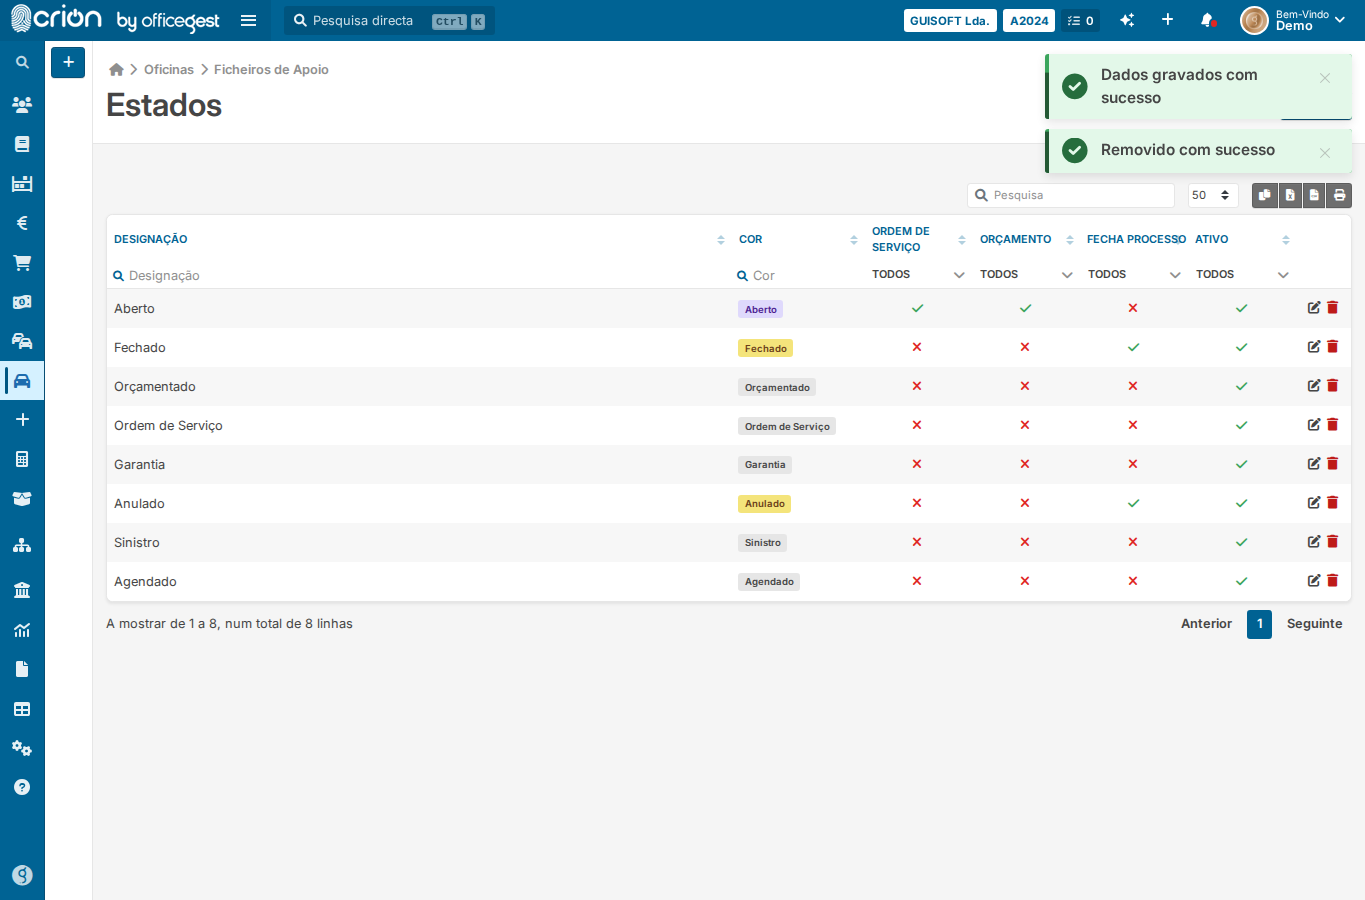Viewport: 1365px width, 900px height.
Task: Open the euro finance sidebar icon
Action: coord(22,223)
